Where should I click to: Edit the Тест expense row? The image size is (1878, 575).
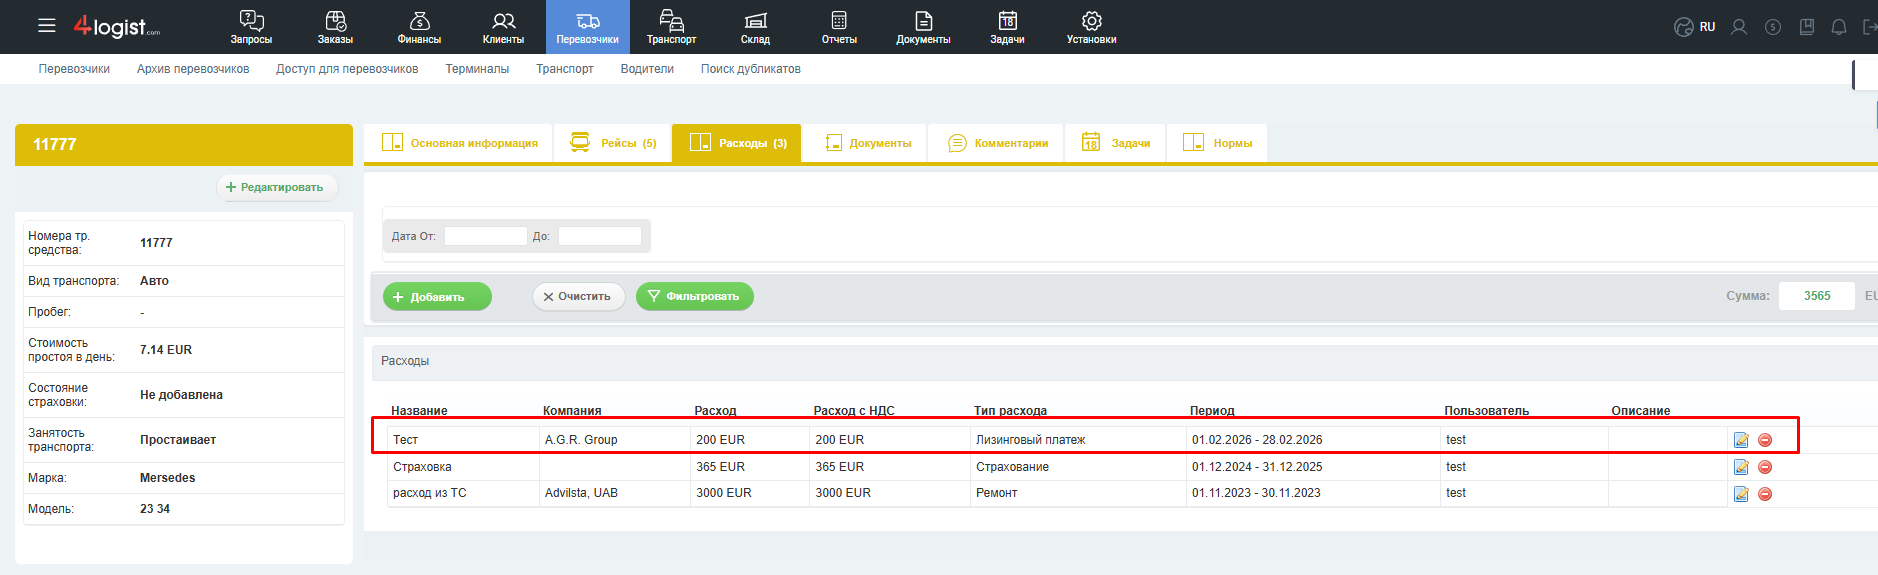1741,440
